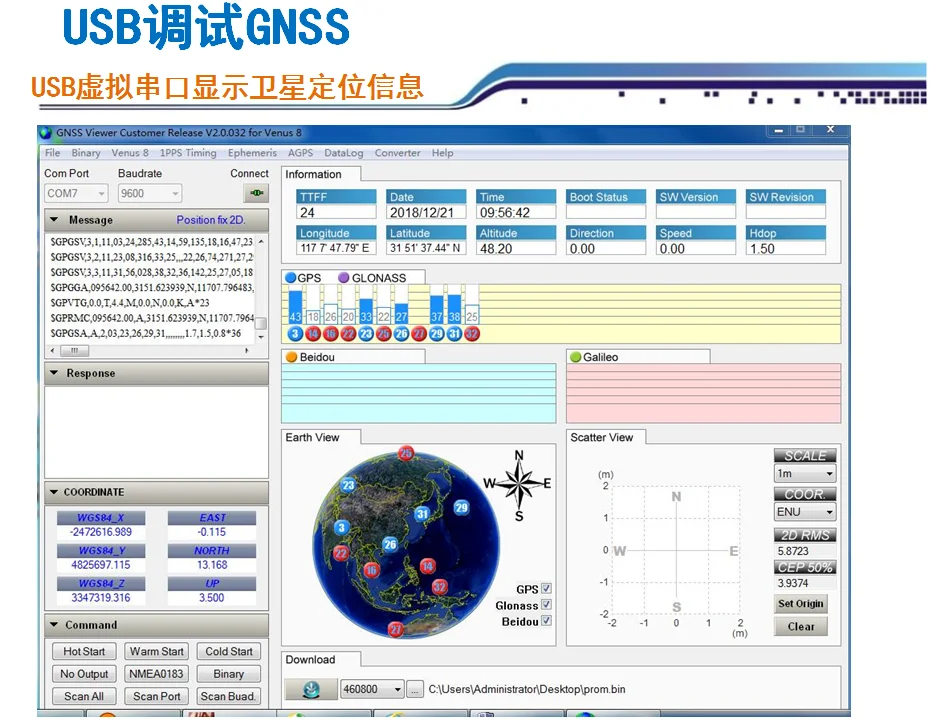Open the COOR. ENU dropdown
This screenshot has width=939, height=722.
coord(805,512)
